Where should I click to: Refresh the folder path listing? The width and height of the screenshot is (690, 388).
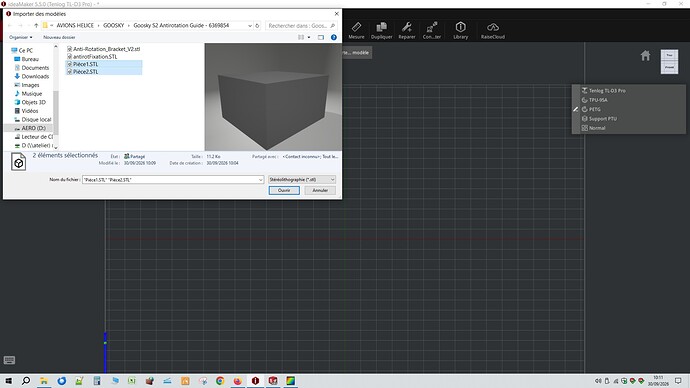257,26
